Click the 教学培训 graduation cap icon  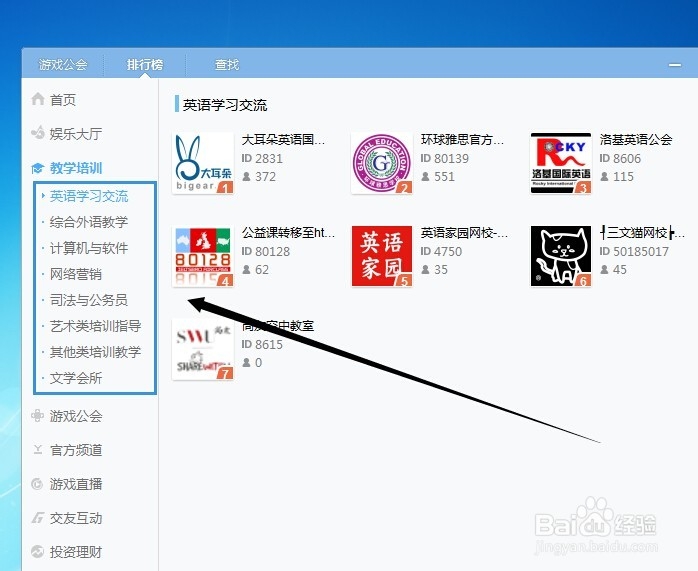click(38, 168)
